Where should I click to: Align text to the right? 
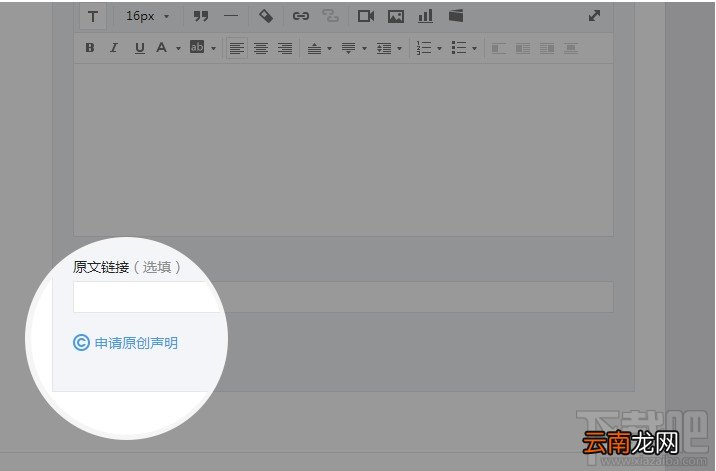[x=285, y=48]
